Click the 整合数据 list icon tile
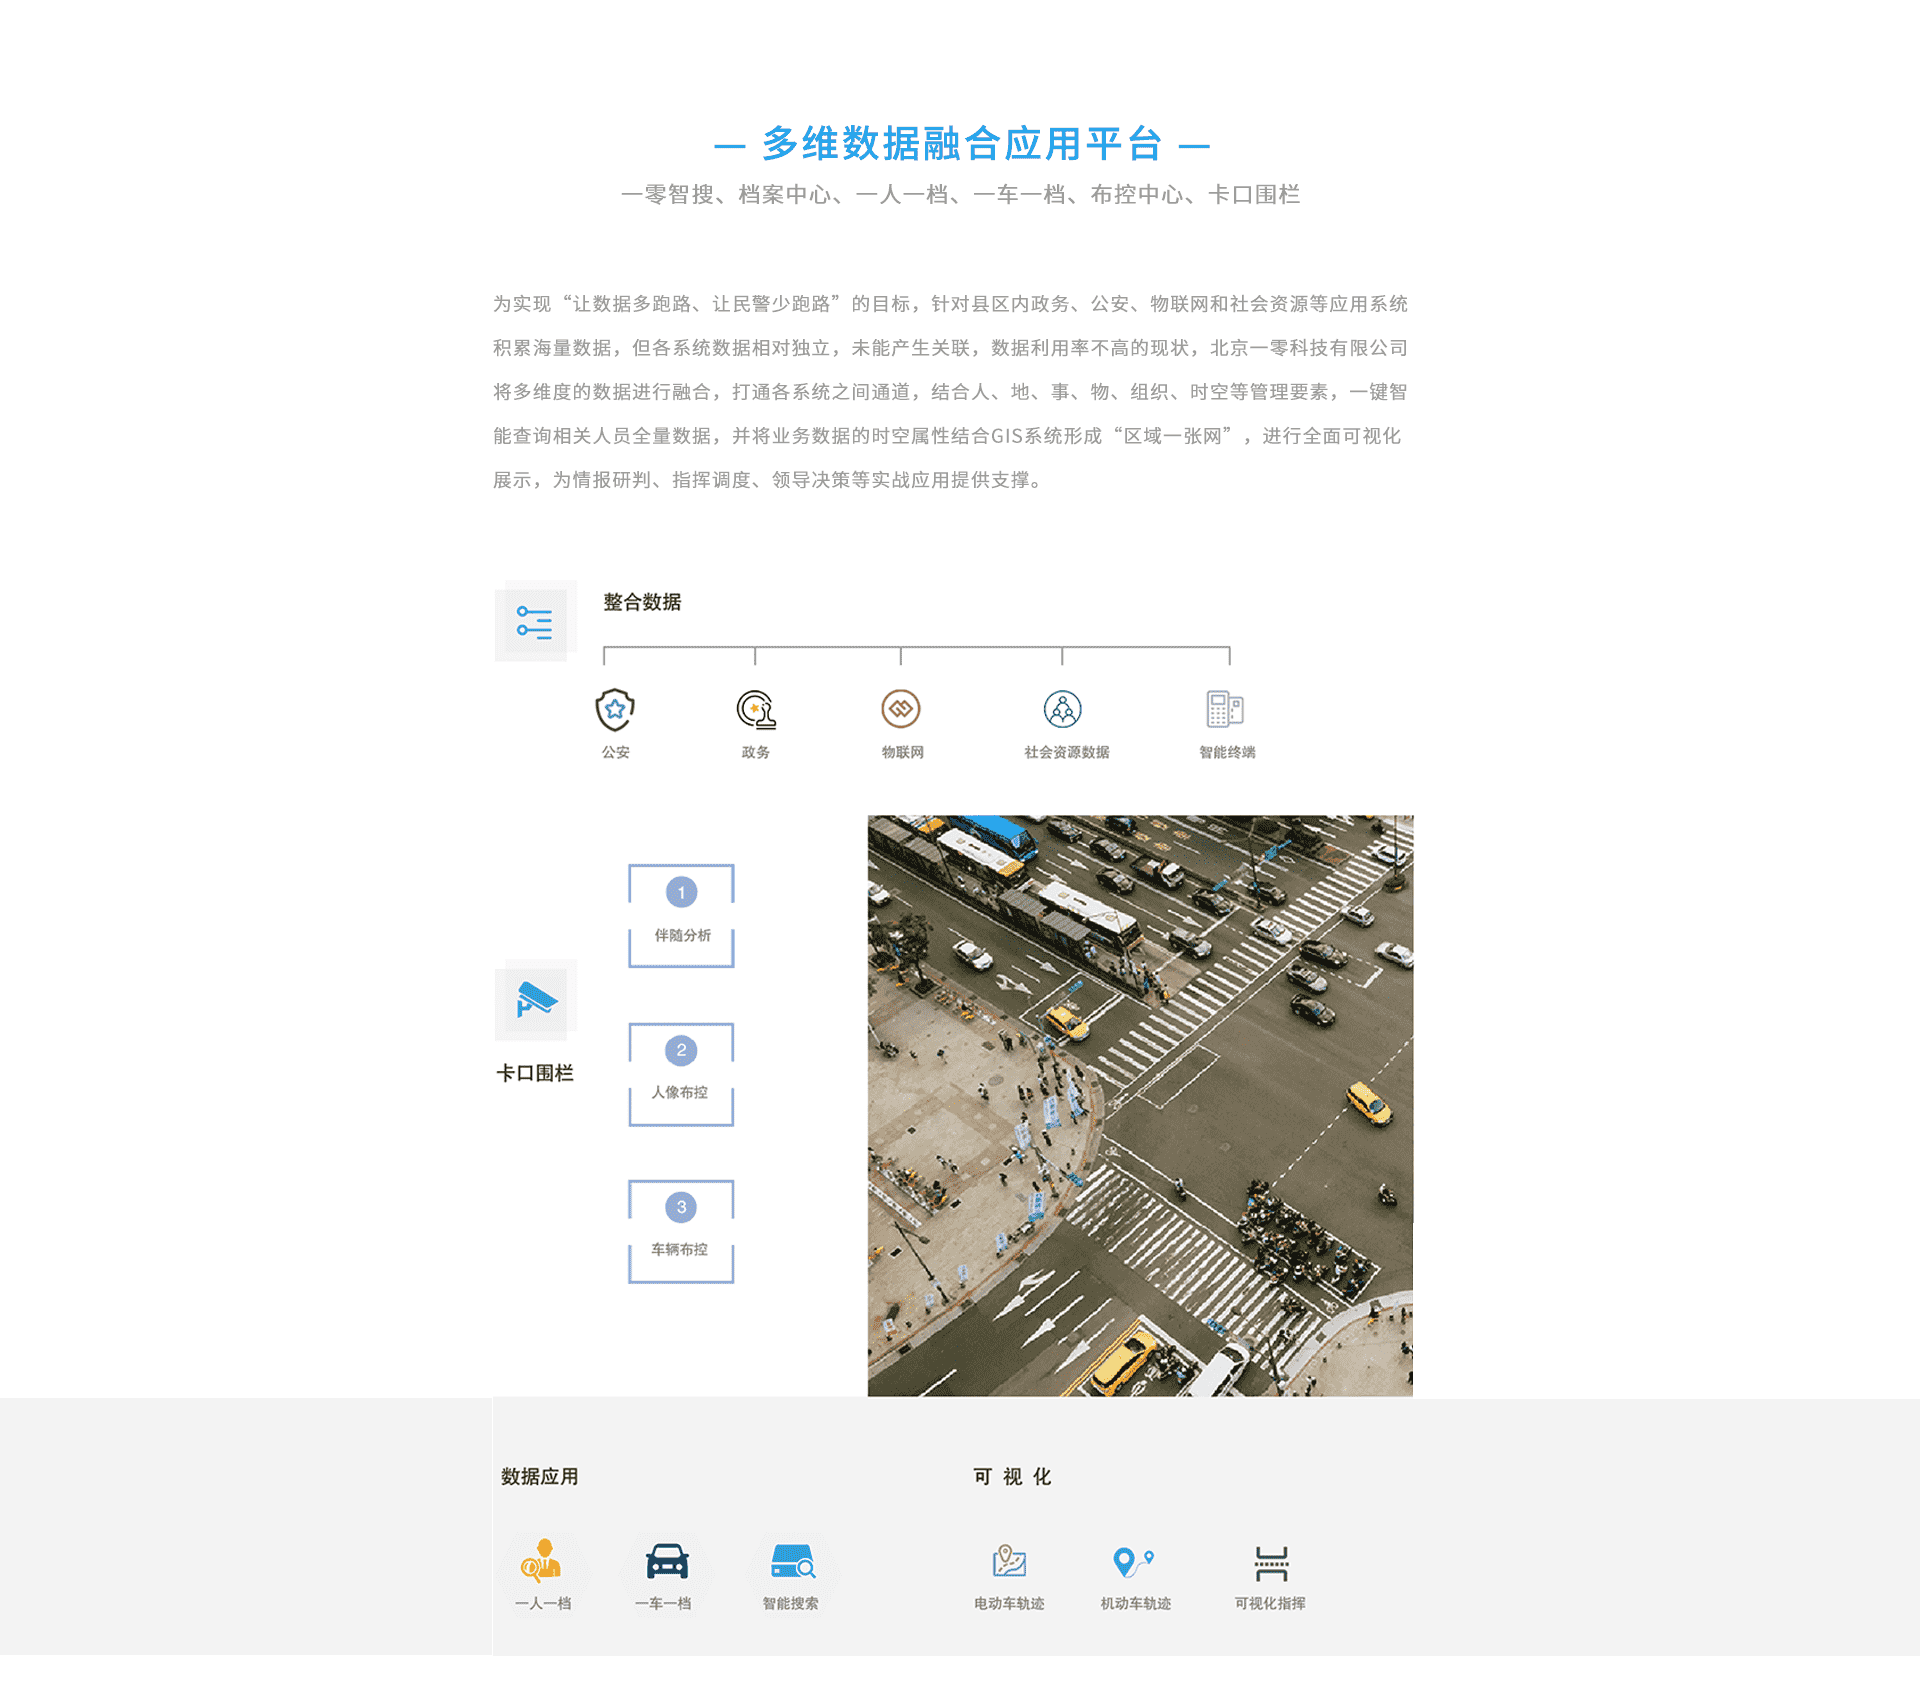Screen dimensions: 1920x1693 tap(535, 622)
